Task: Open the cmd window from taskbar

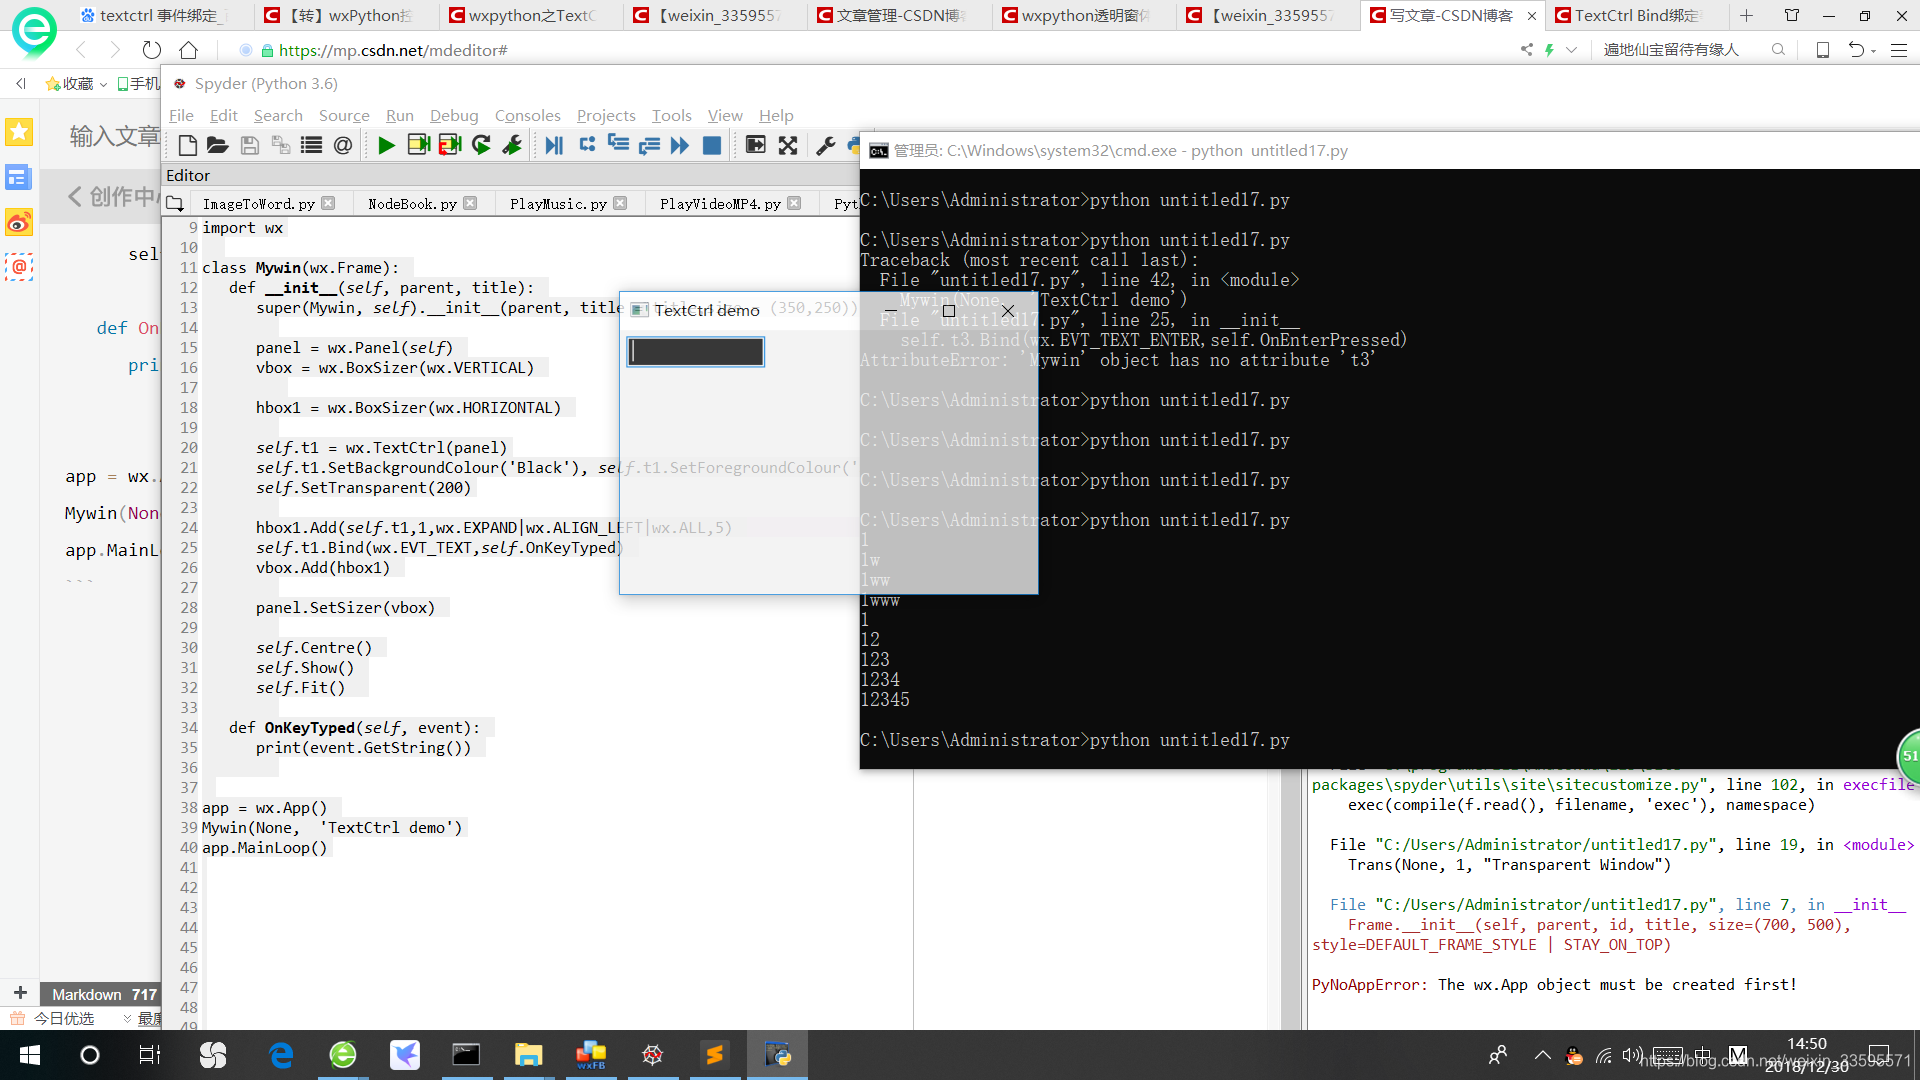Action: [x=466, y=1055]
